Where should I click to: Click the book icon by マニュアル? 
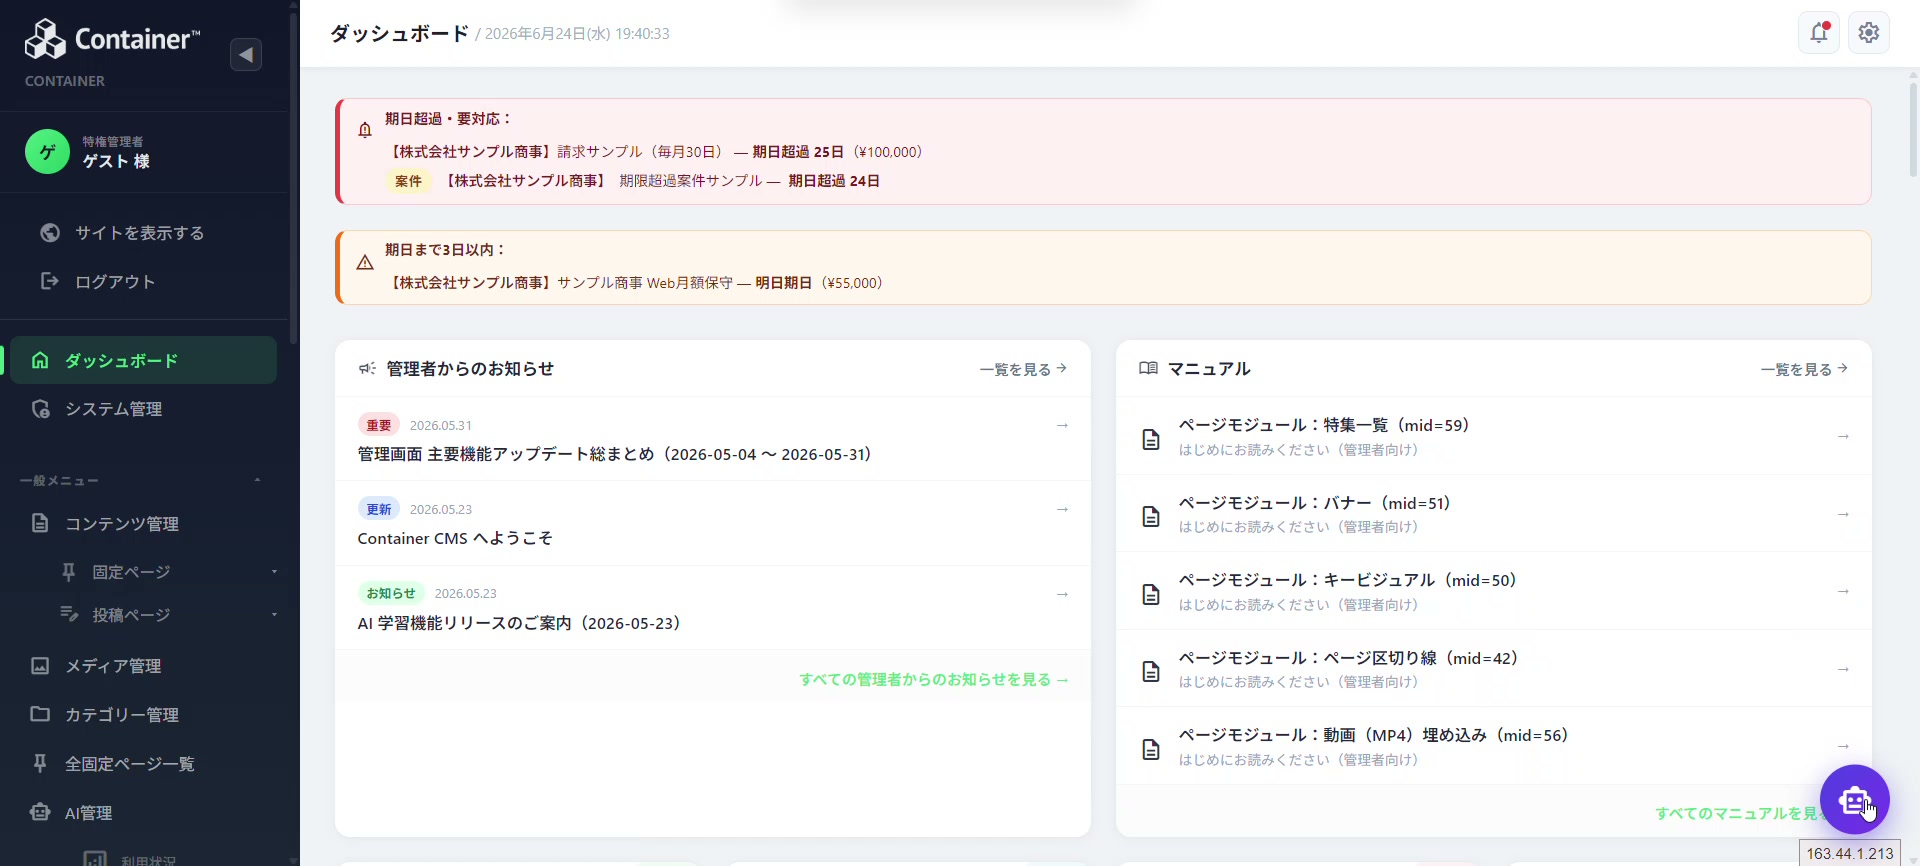click(x=1148, y=369)
